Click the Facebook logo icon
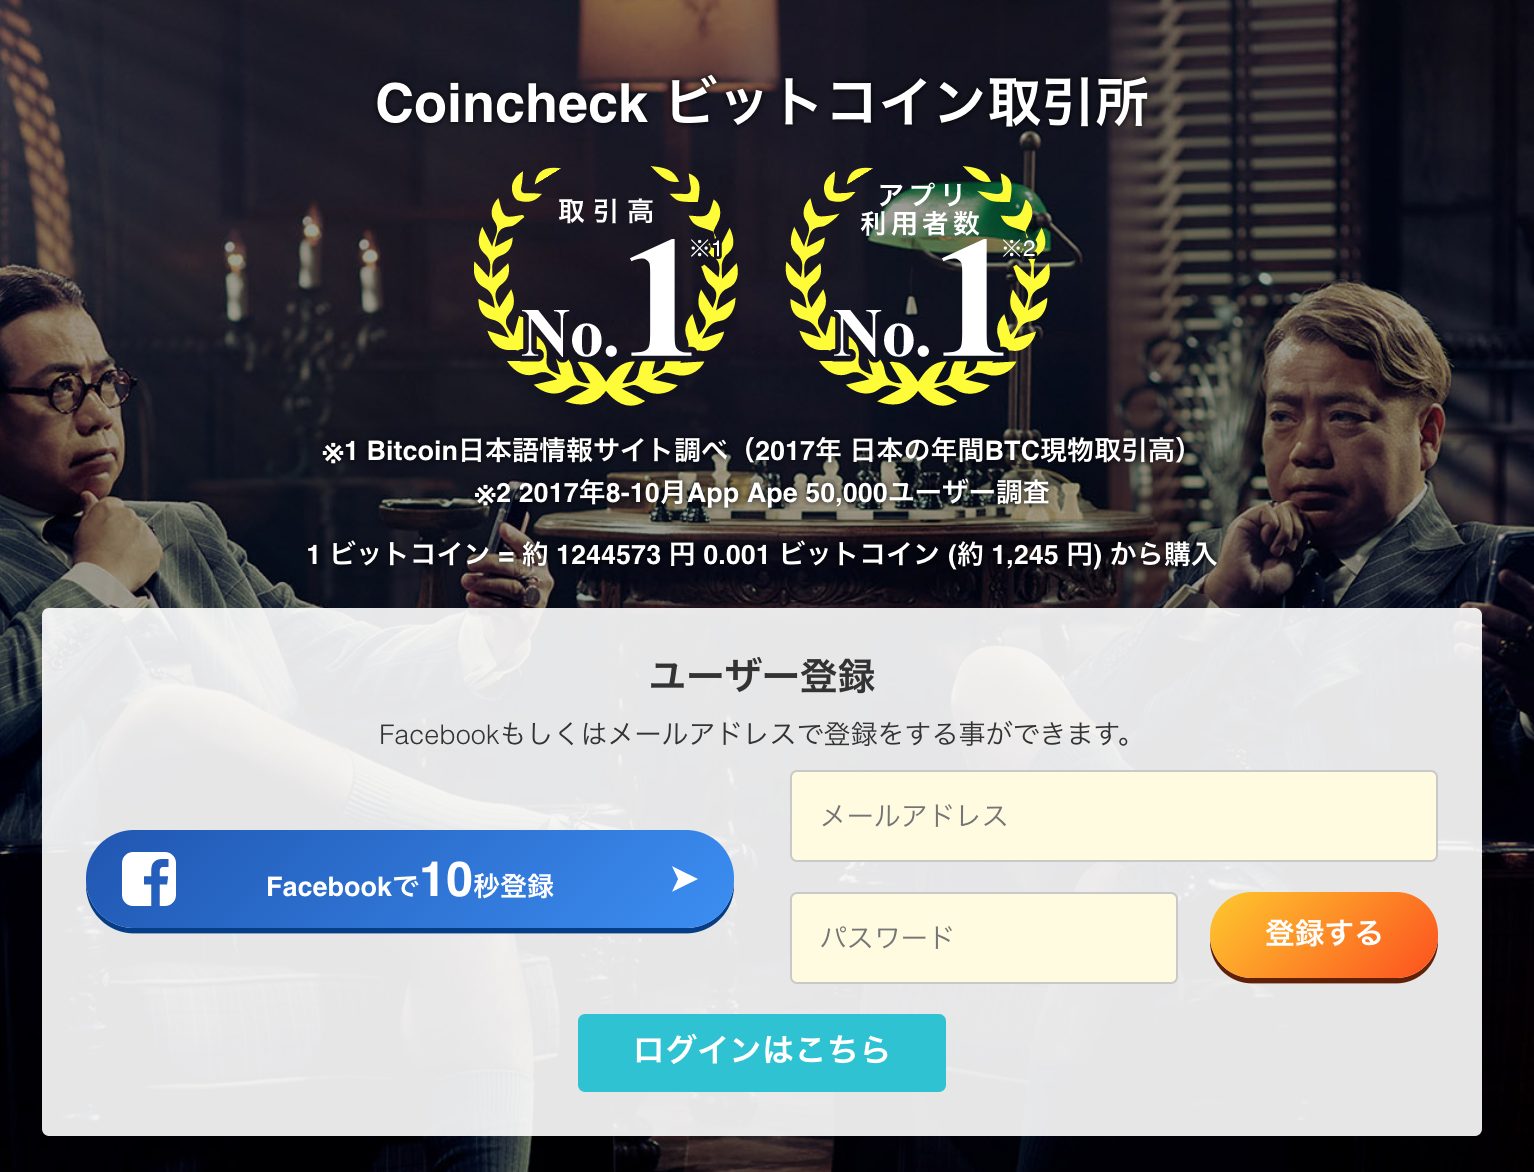The height and width of the screenshot is (1172, 1534). [x=149, y=879]
